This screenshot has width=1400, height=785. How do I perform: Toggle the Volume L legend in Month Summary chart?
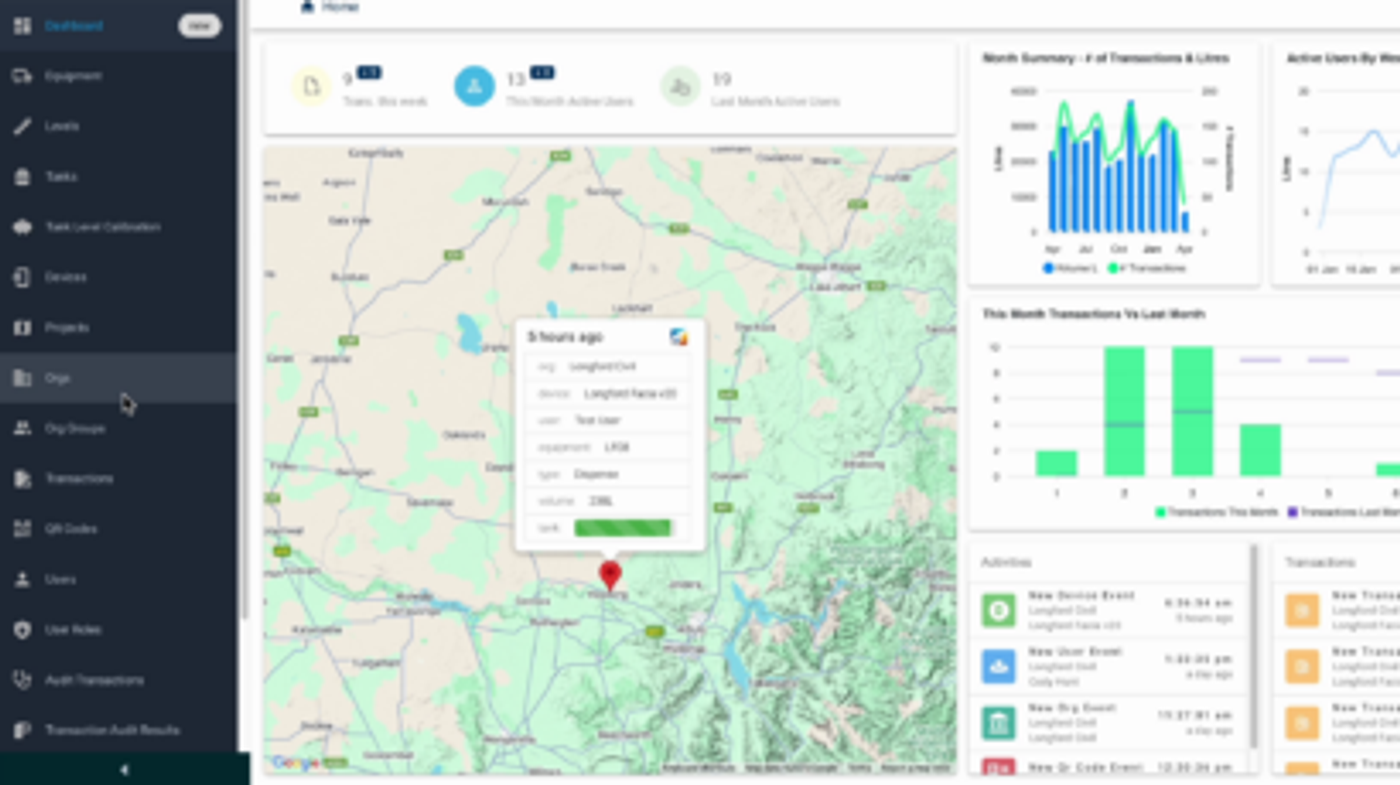(1070, 268)
